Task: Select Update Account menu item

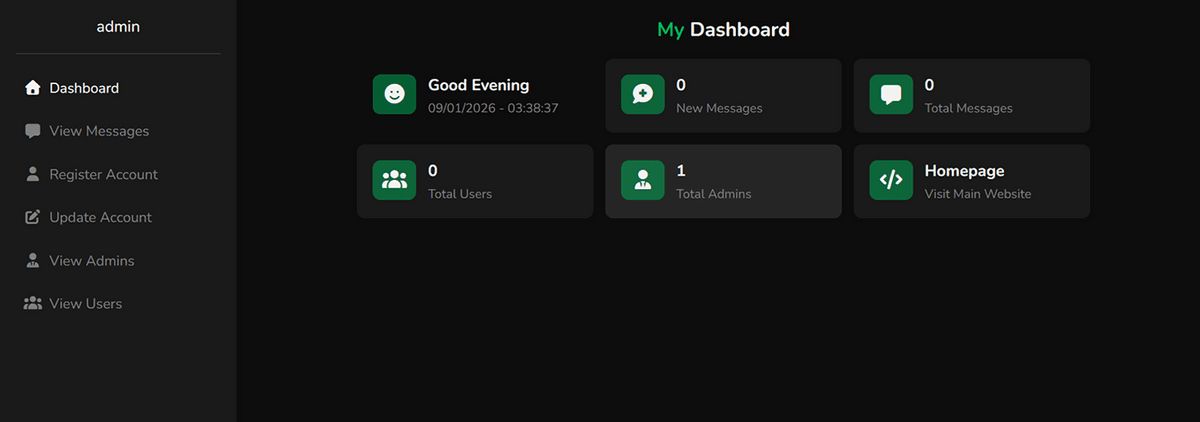Action: 100,217
